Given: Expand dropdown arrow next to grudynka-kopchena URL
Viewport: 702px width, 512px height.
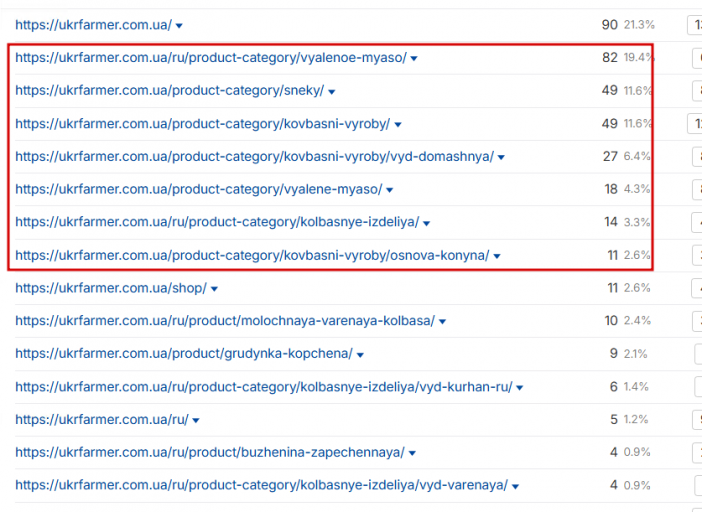Looking at the screenshot, I should point(360,355).
